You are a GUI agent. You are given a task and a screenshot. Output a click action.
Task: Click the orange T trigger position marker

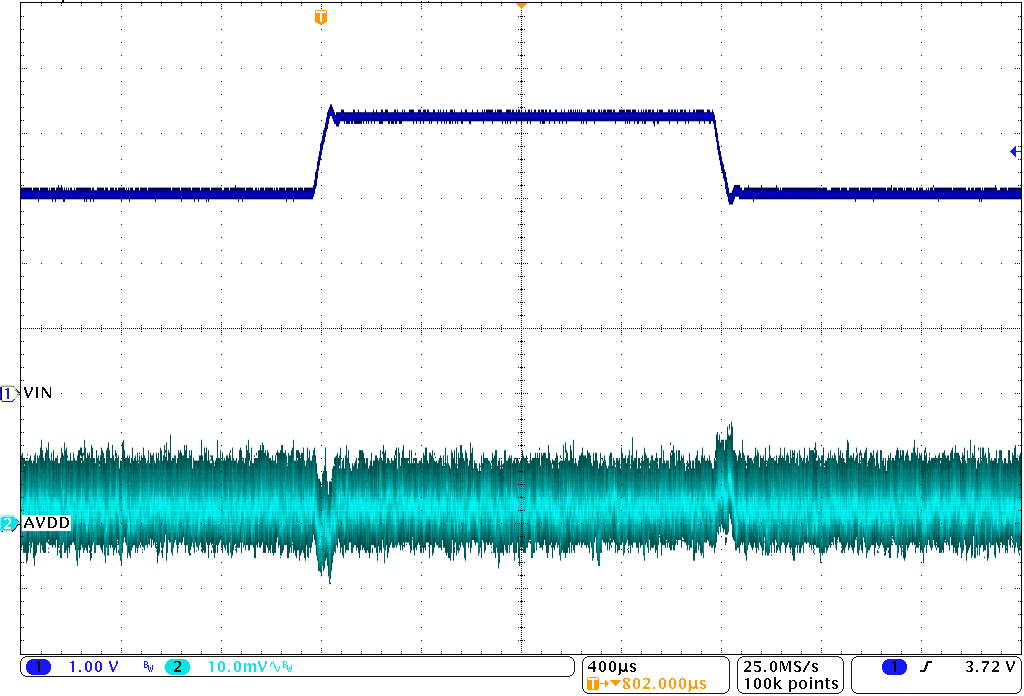(320, 17)
